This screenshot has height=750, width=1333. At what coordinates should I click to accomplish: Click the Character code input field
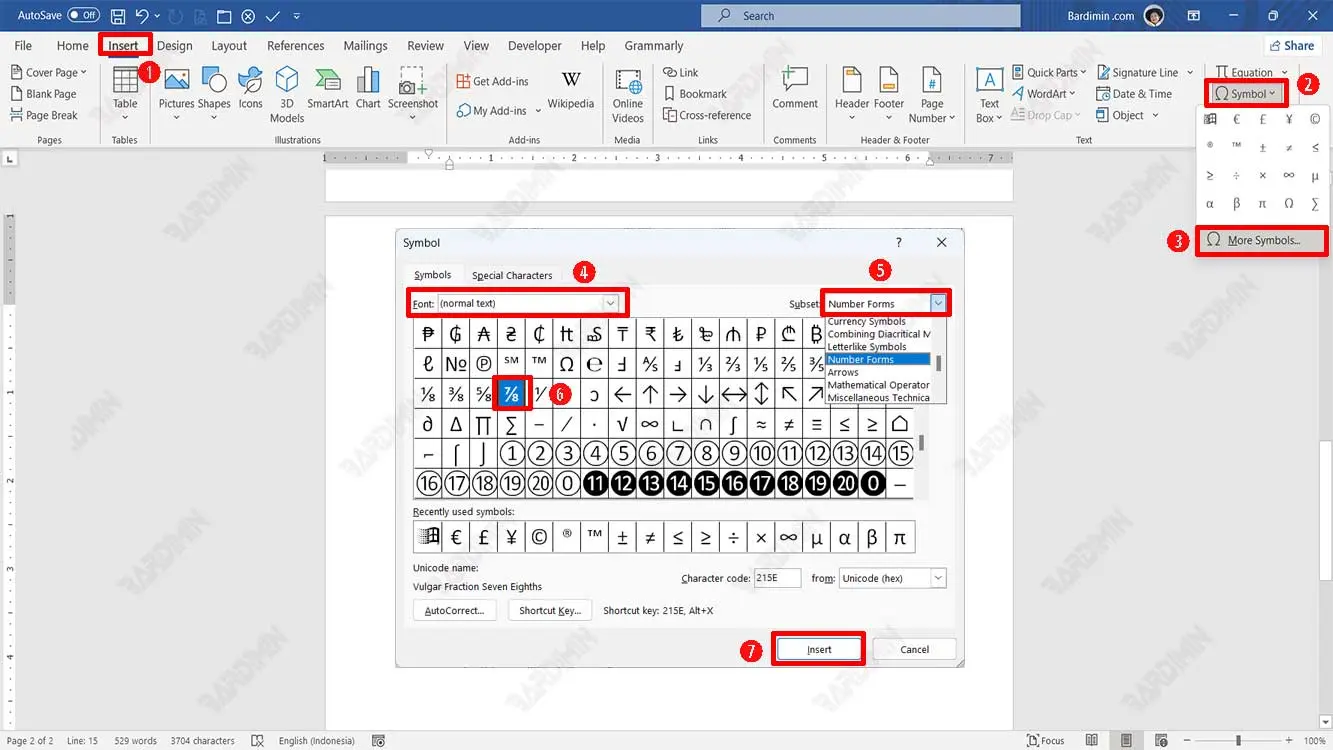[777, 578]
